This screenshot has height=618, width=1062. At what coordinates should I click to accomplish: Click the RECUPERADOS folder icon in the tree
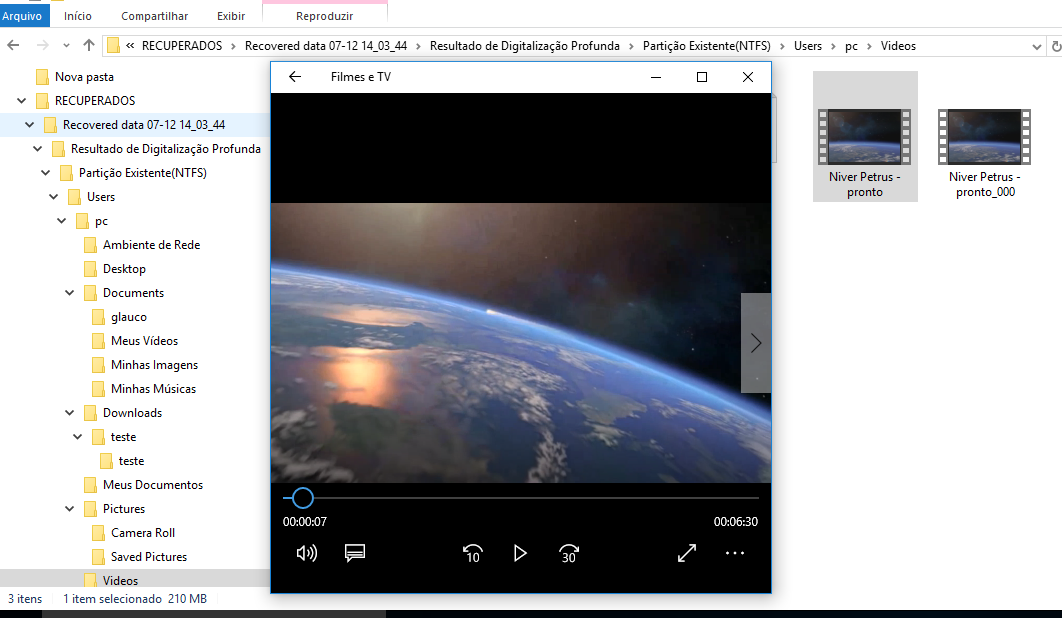pyautogui.click(x=42, y=101)
